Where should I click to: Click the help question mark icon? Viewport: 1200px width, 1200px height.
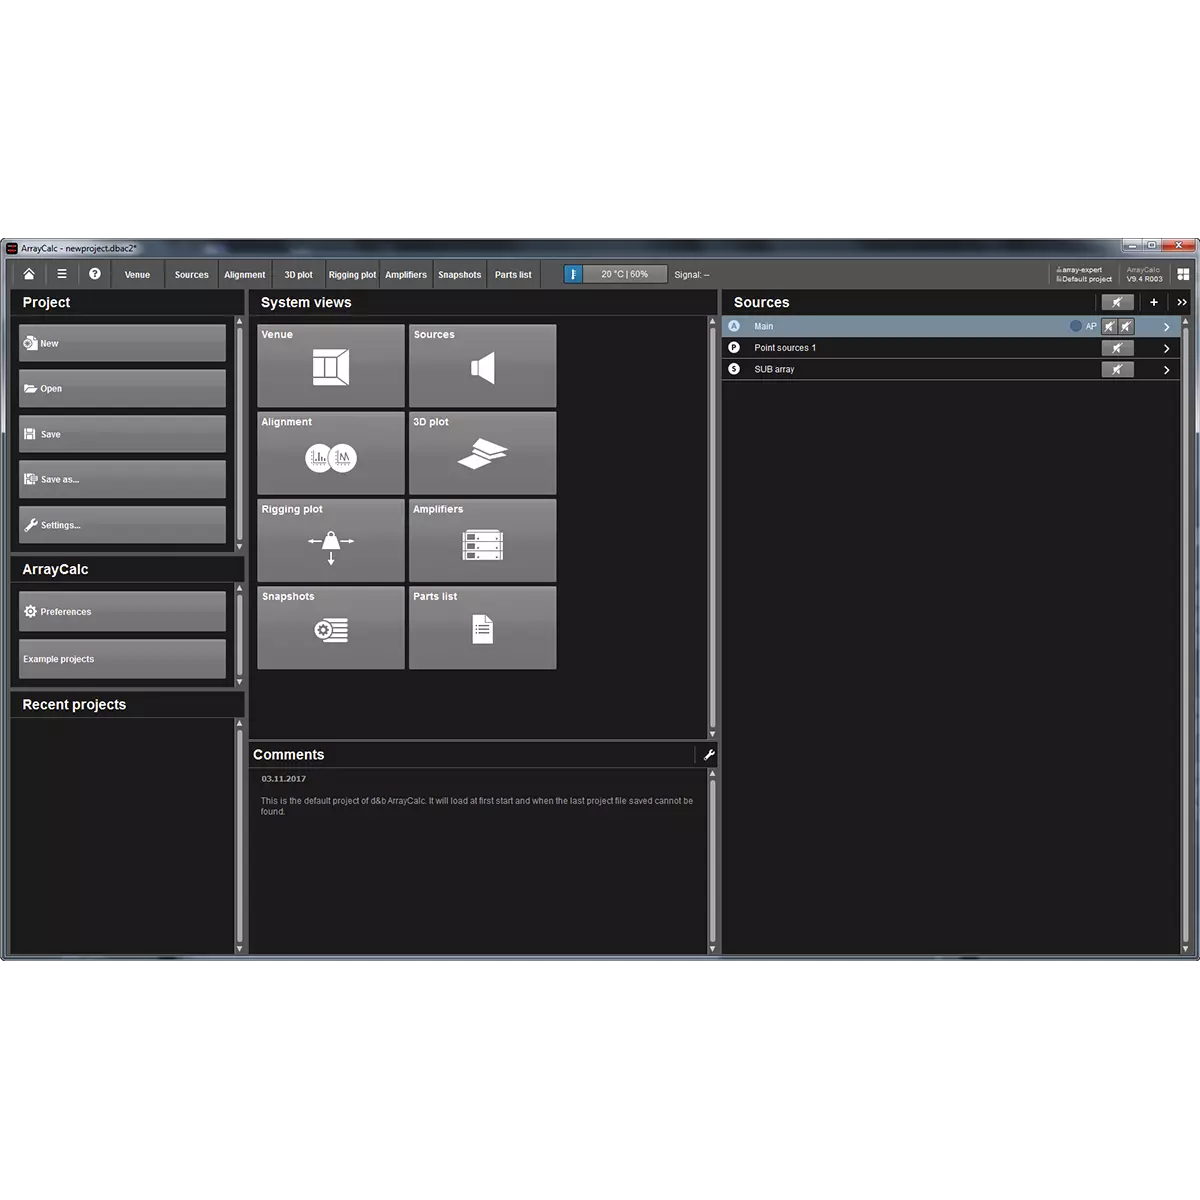95,274
